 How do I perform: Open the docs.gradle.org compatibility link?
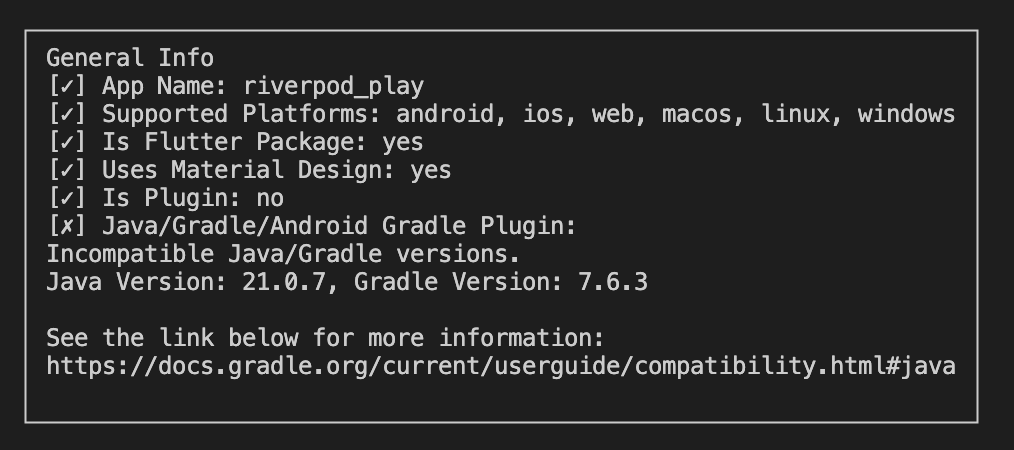coord(501,367)
